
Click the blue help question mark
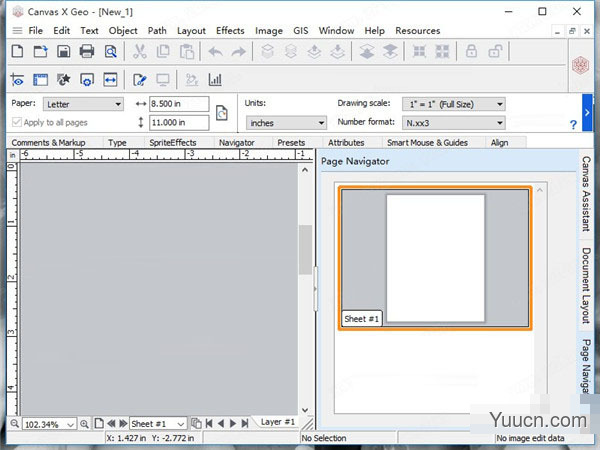(x=573, y=124)
